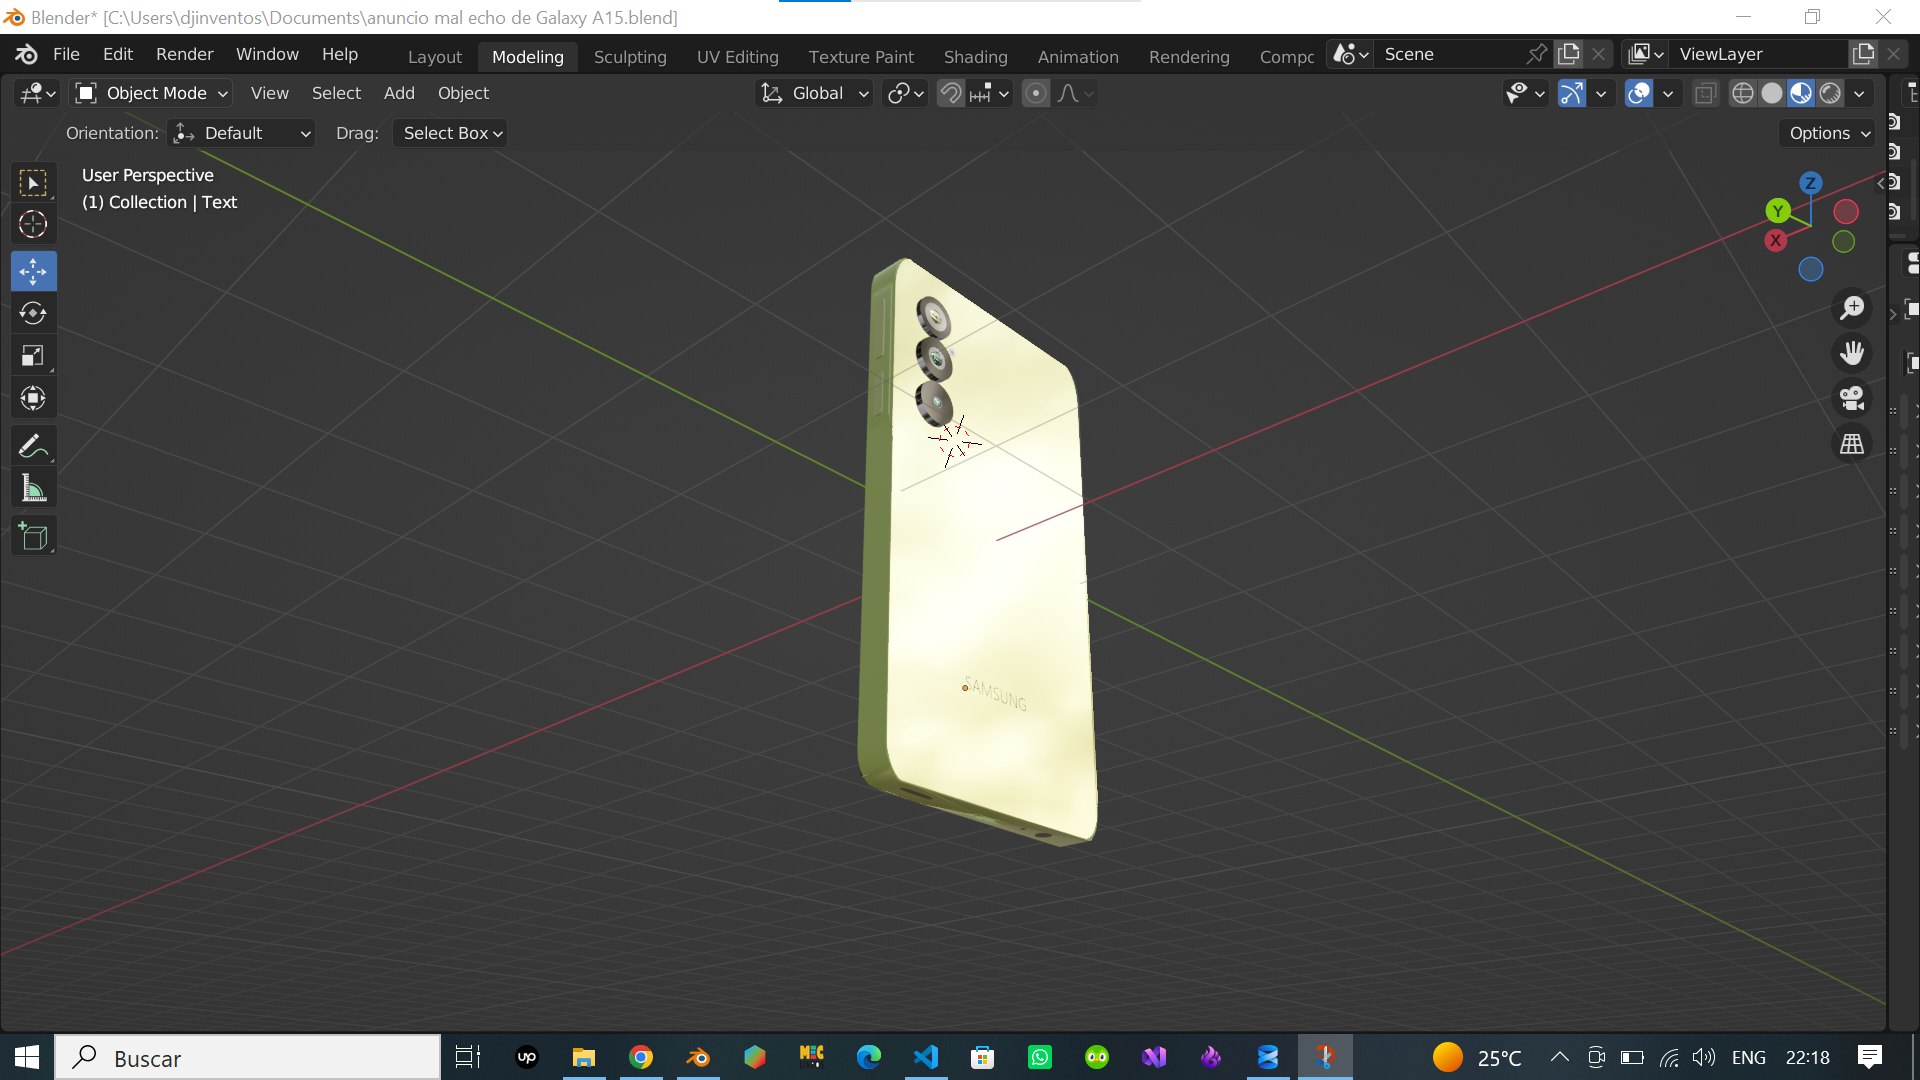Open the File menu
Screen dimensions: 1920x1080
66,54
